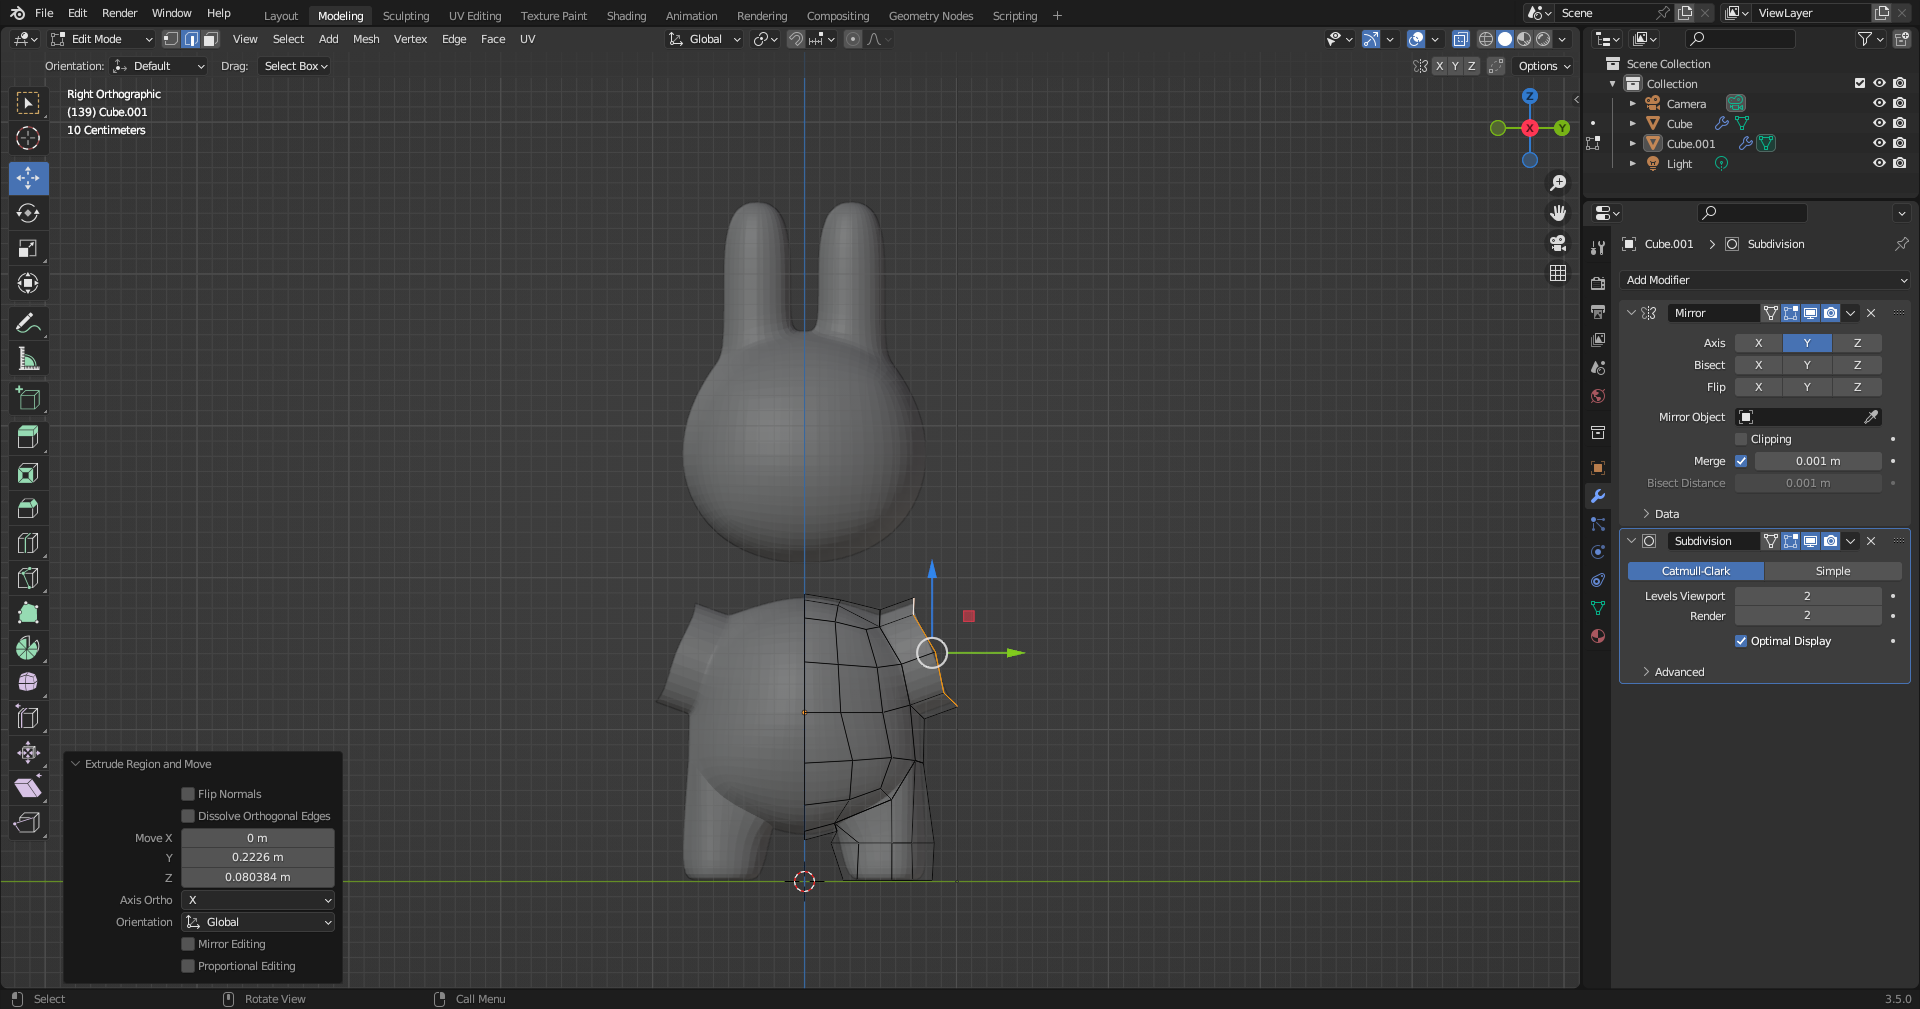Open the Modifiers wrench properties tab
The height and width of the screenshot is (1009, 1920).
[x=1598, y=496]
